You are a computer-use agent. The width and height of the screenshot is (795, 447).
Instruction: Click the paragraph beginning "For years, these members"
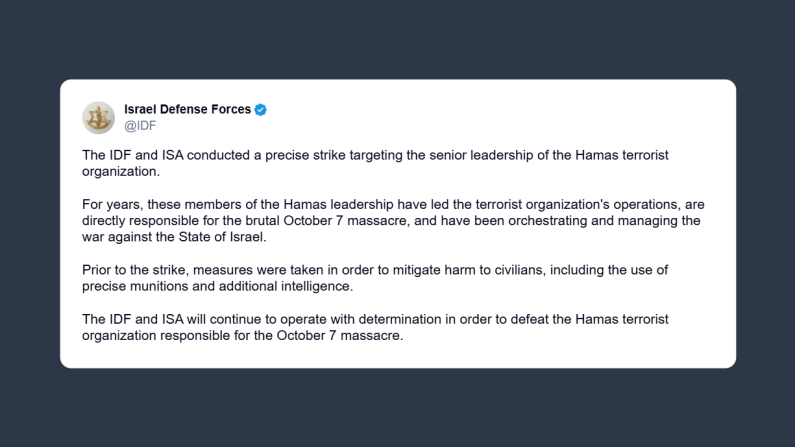pos(393,220)
